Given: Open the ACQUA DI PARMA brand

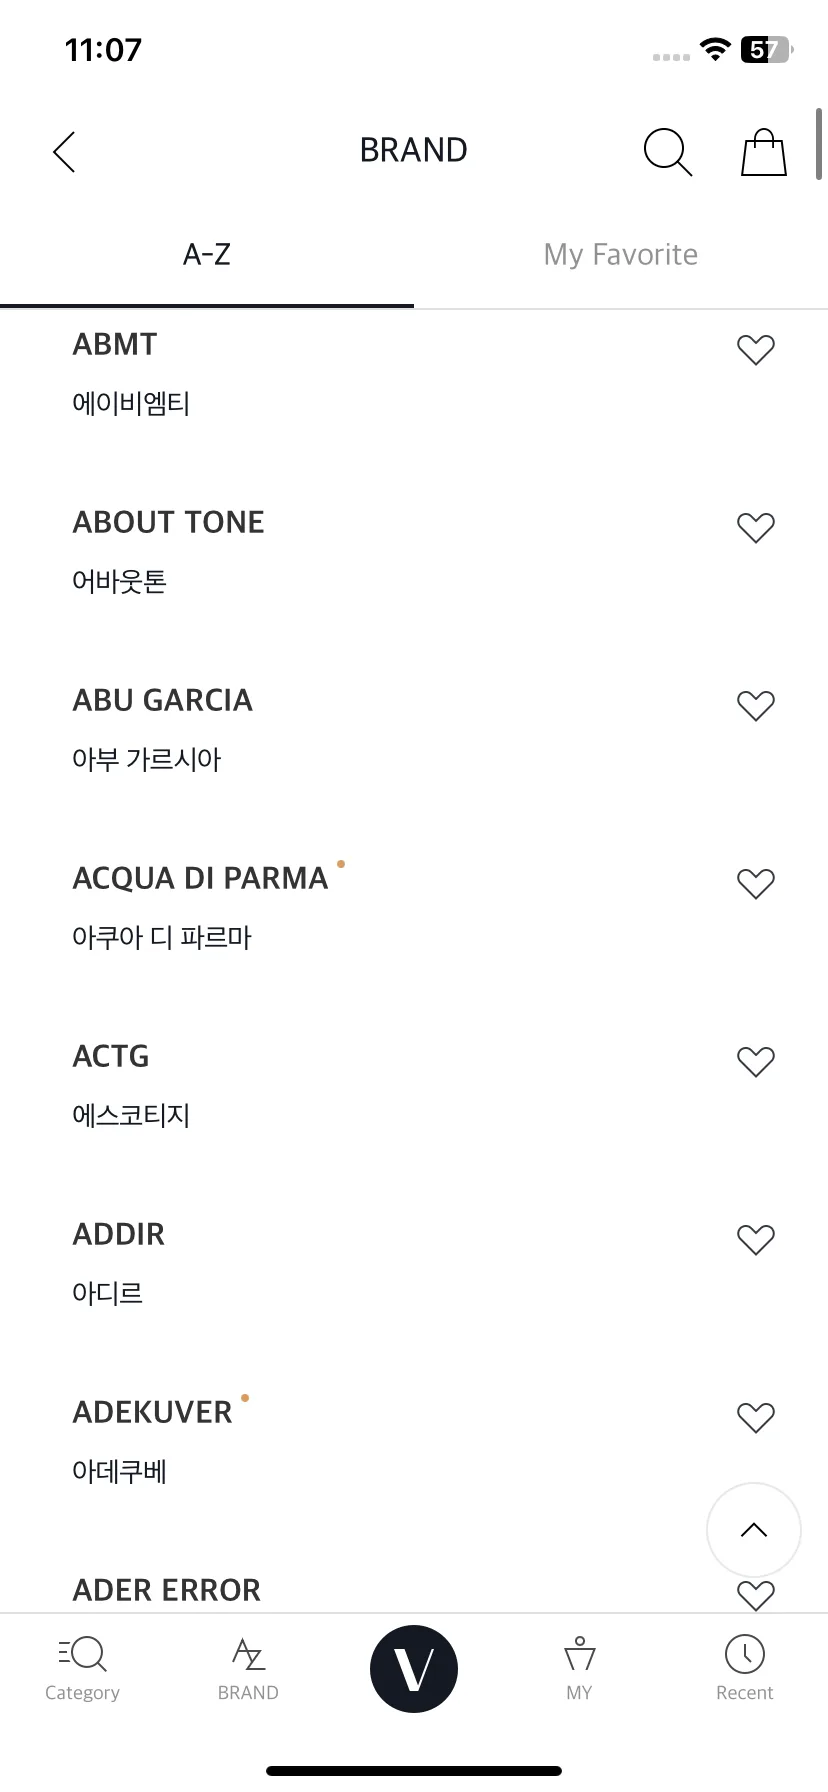Looking at the screenshot, I should [200, 878].
